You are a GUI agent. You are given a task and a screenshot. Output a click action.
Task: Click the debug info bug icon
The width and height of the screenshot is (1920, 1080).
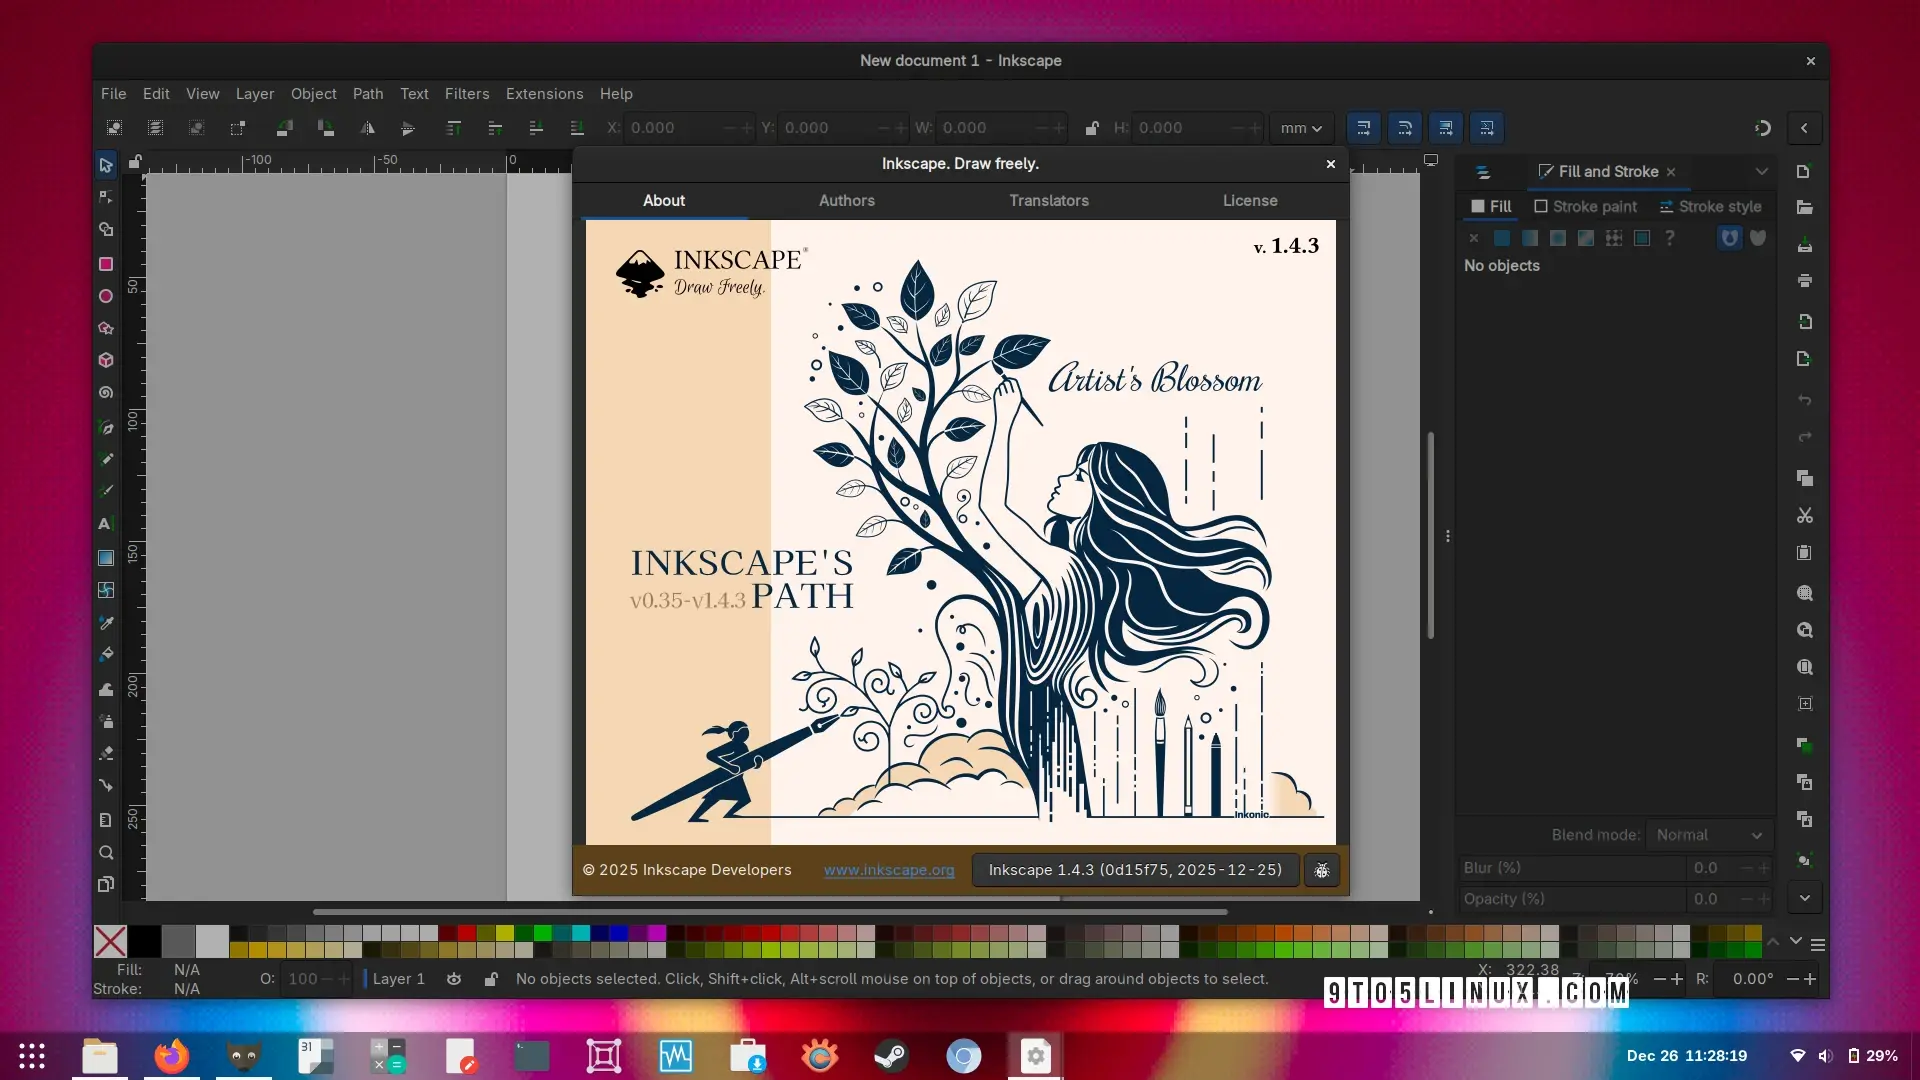point(1321,871)
